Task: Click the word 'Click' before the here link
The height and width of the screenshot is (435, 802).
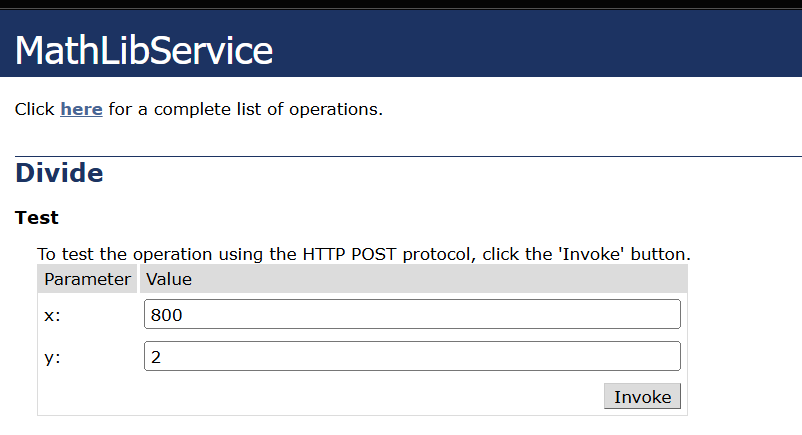Action: pyautogui.click(x=34, y=109)
